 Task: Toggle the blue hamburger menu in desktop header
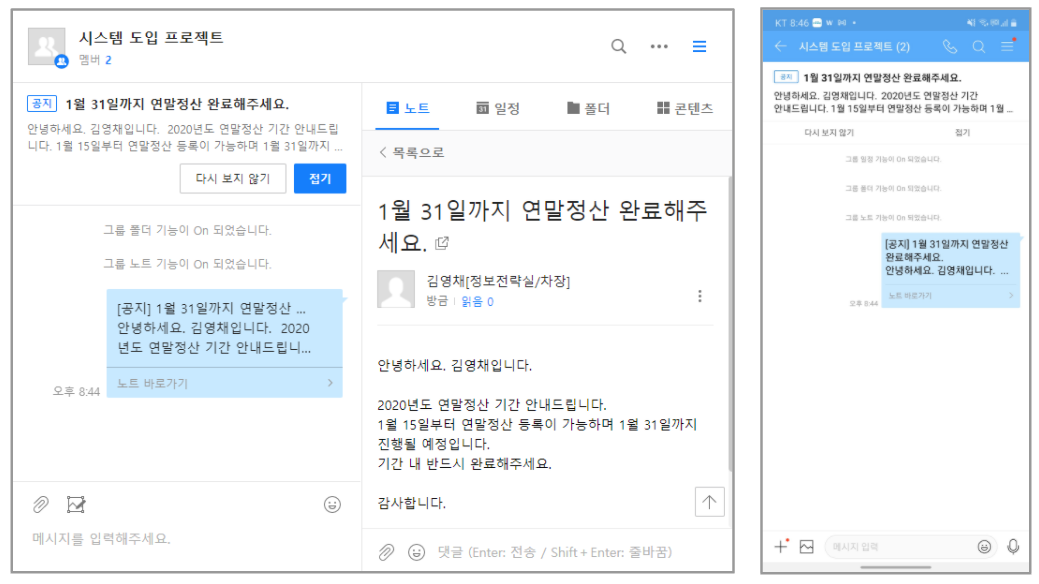tap(699, 46)
